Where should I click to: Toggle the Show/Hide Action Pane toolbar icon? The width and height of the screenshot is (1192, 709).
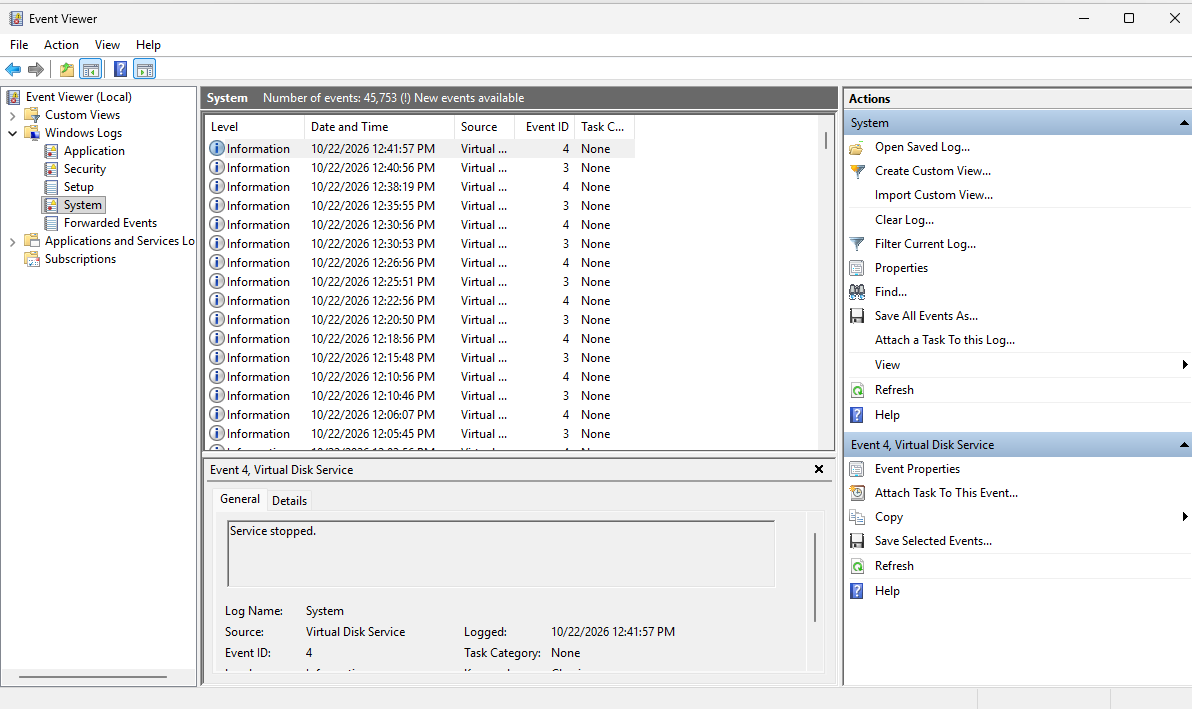click(x=144, y=69)
